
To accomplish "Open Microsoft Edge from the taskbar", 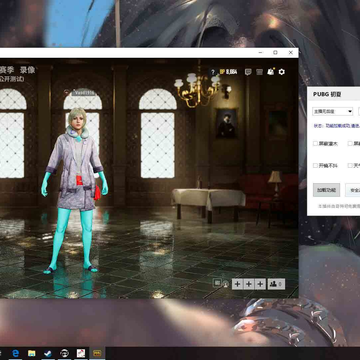I will point(16,353).
